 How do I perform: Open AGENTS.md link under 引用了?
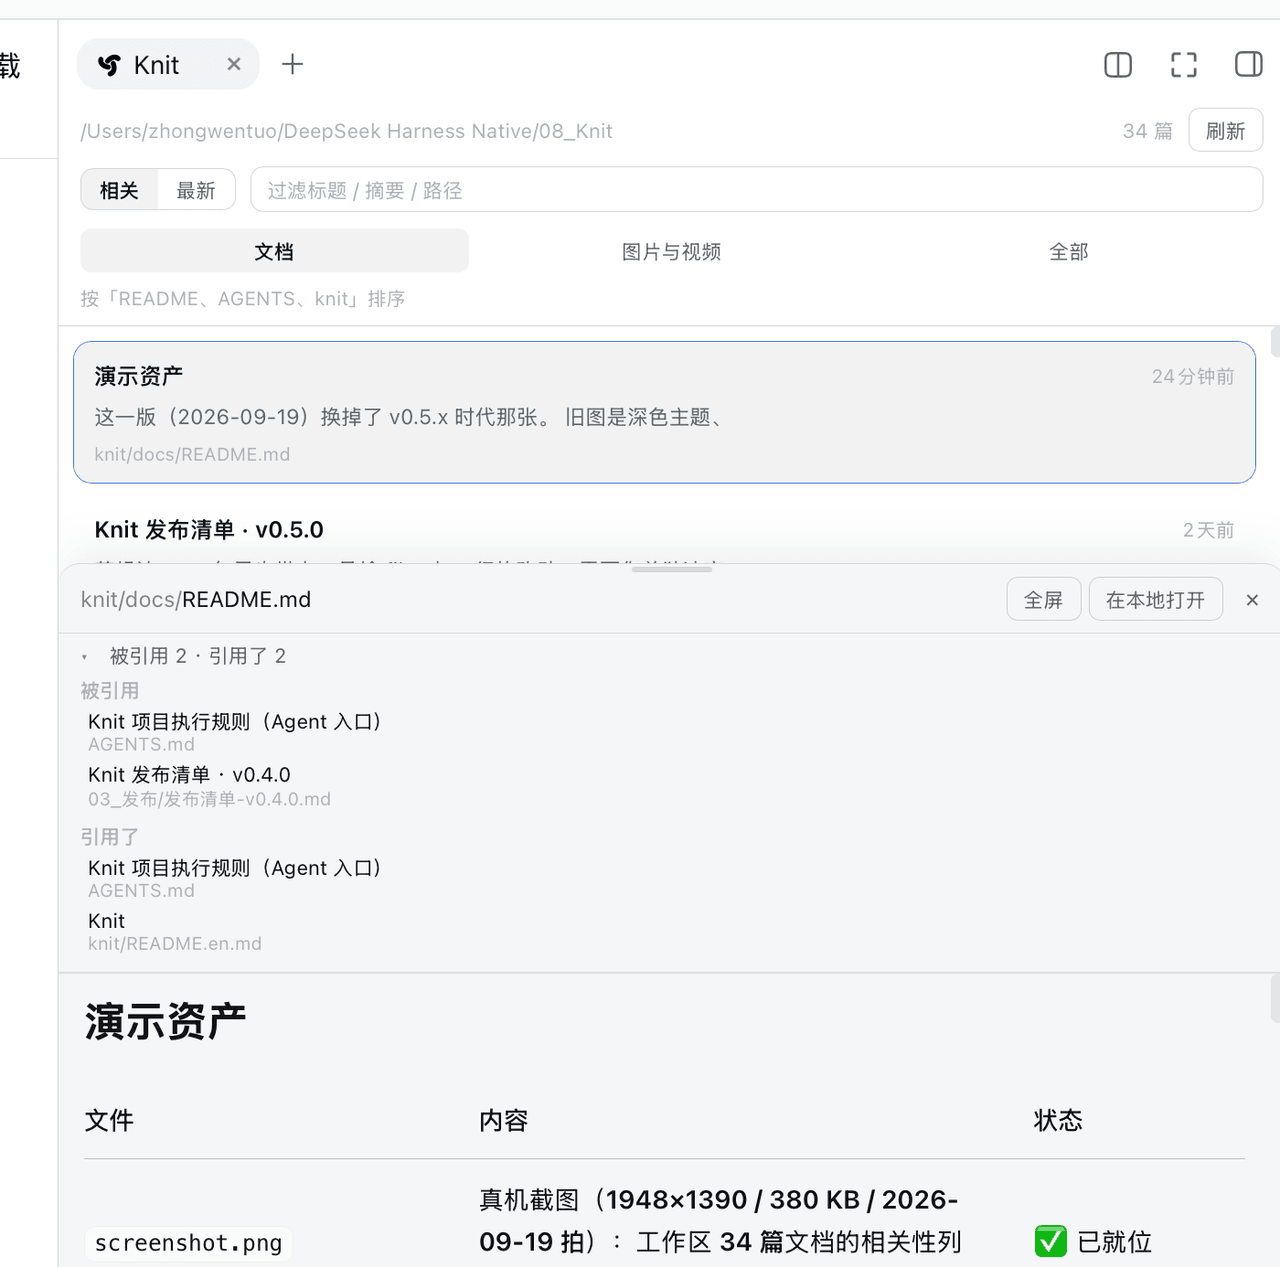coord(236,878)
